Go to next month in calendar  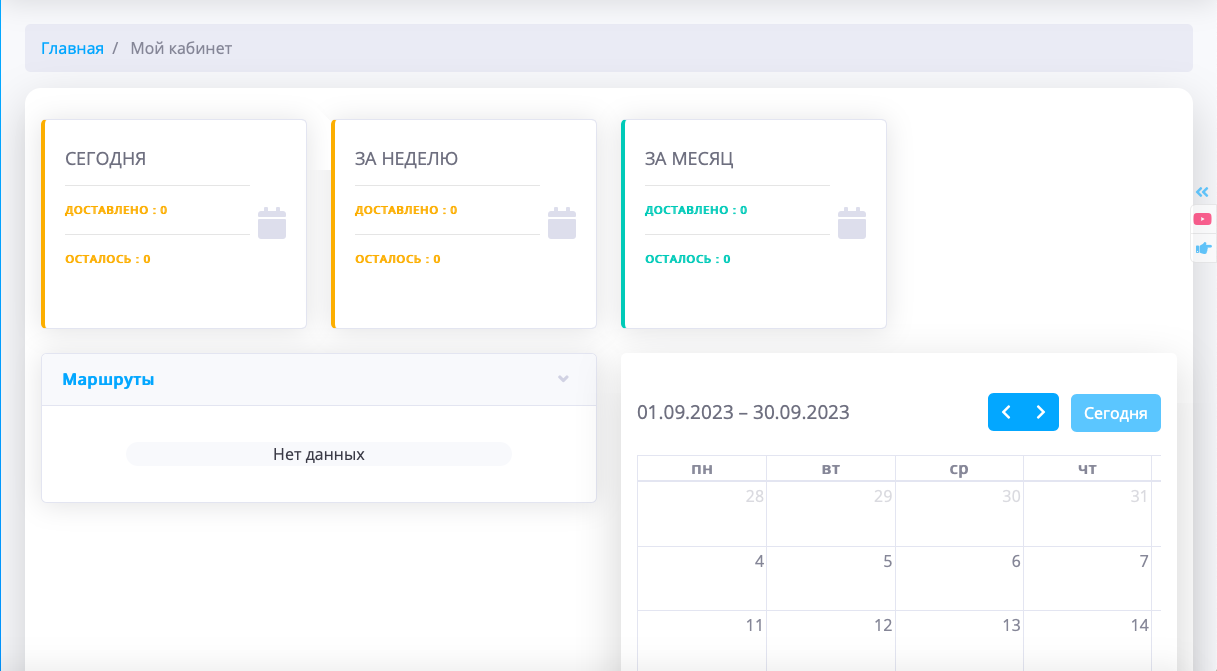[1041, 412]
